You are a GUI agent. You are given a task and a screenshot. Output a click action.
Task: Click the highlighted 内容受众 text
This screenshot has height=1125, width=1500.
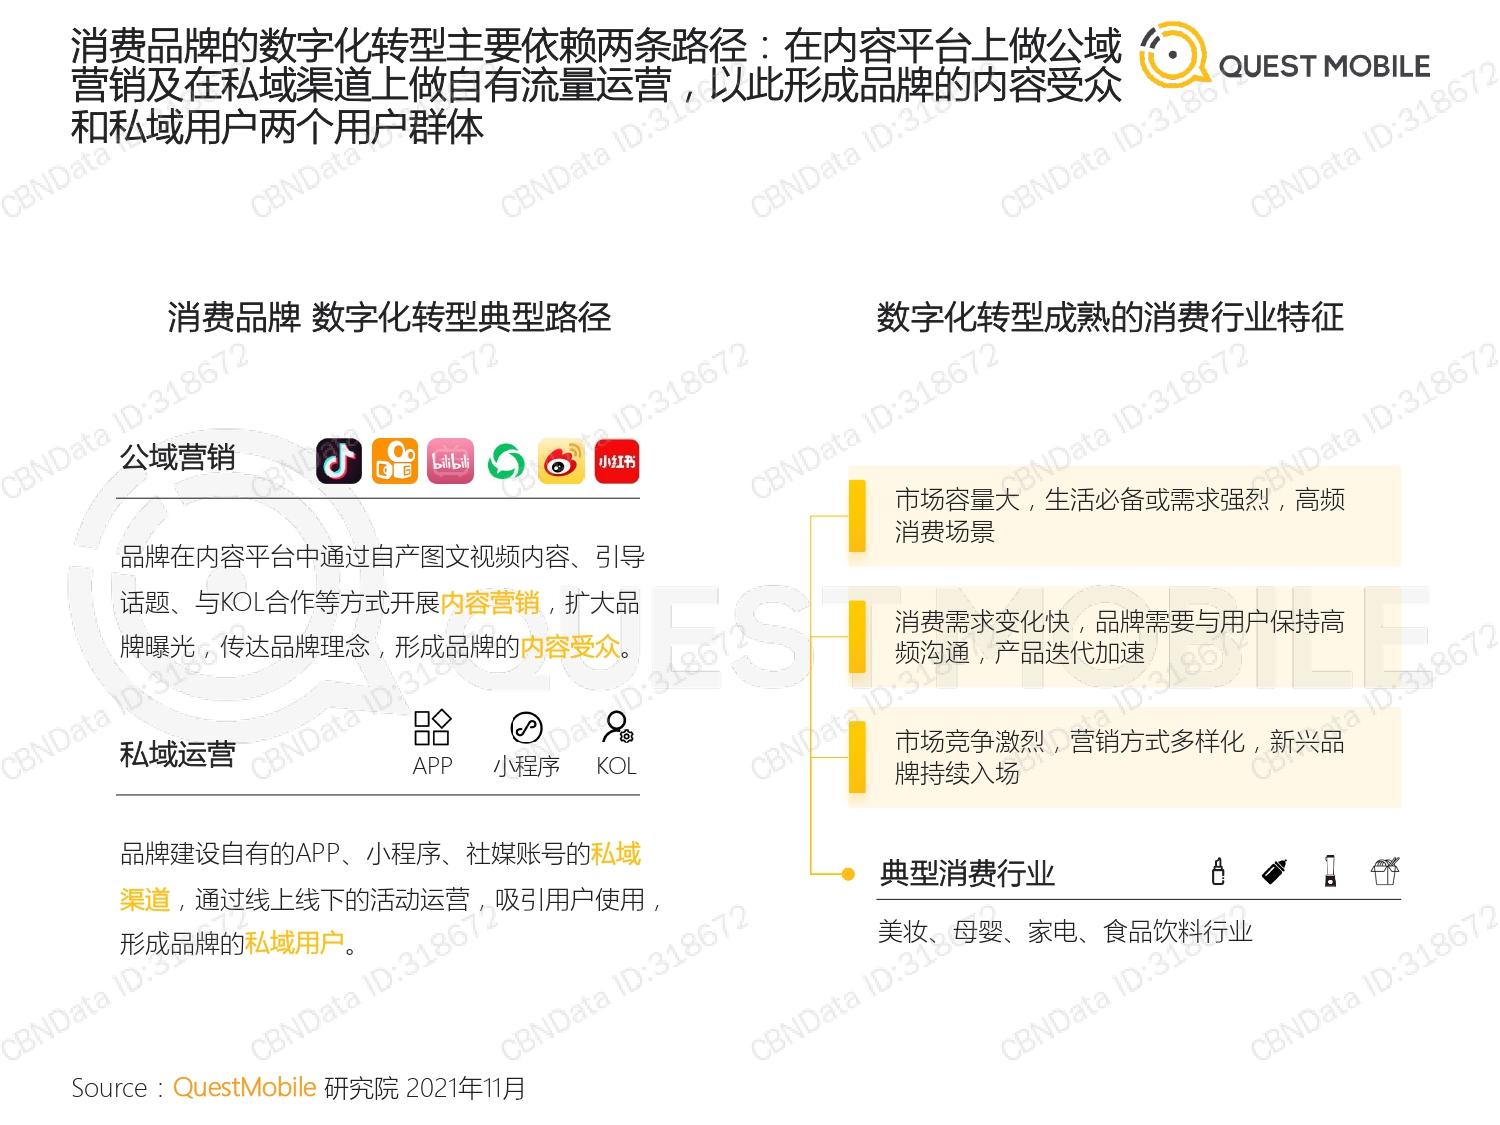coord(570,647)
